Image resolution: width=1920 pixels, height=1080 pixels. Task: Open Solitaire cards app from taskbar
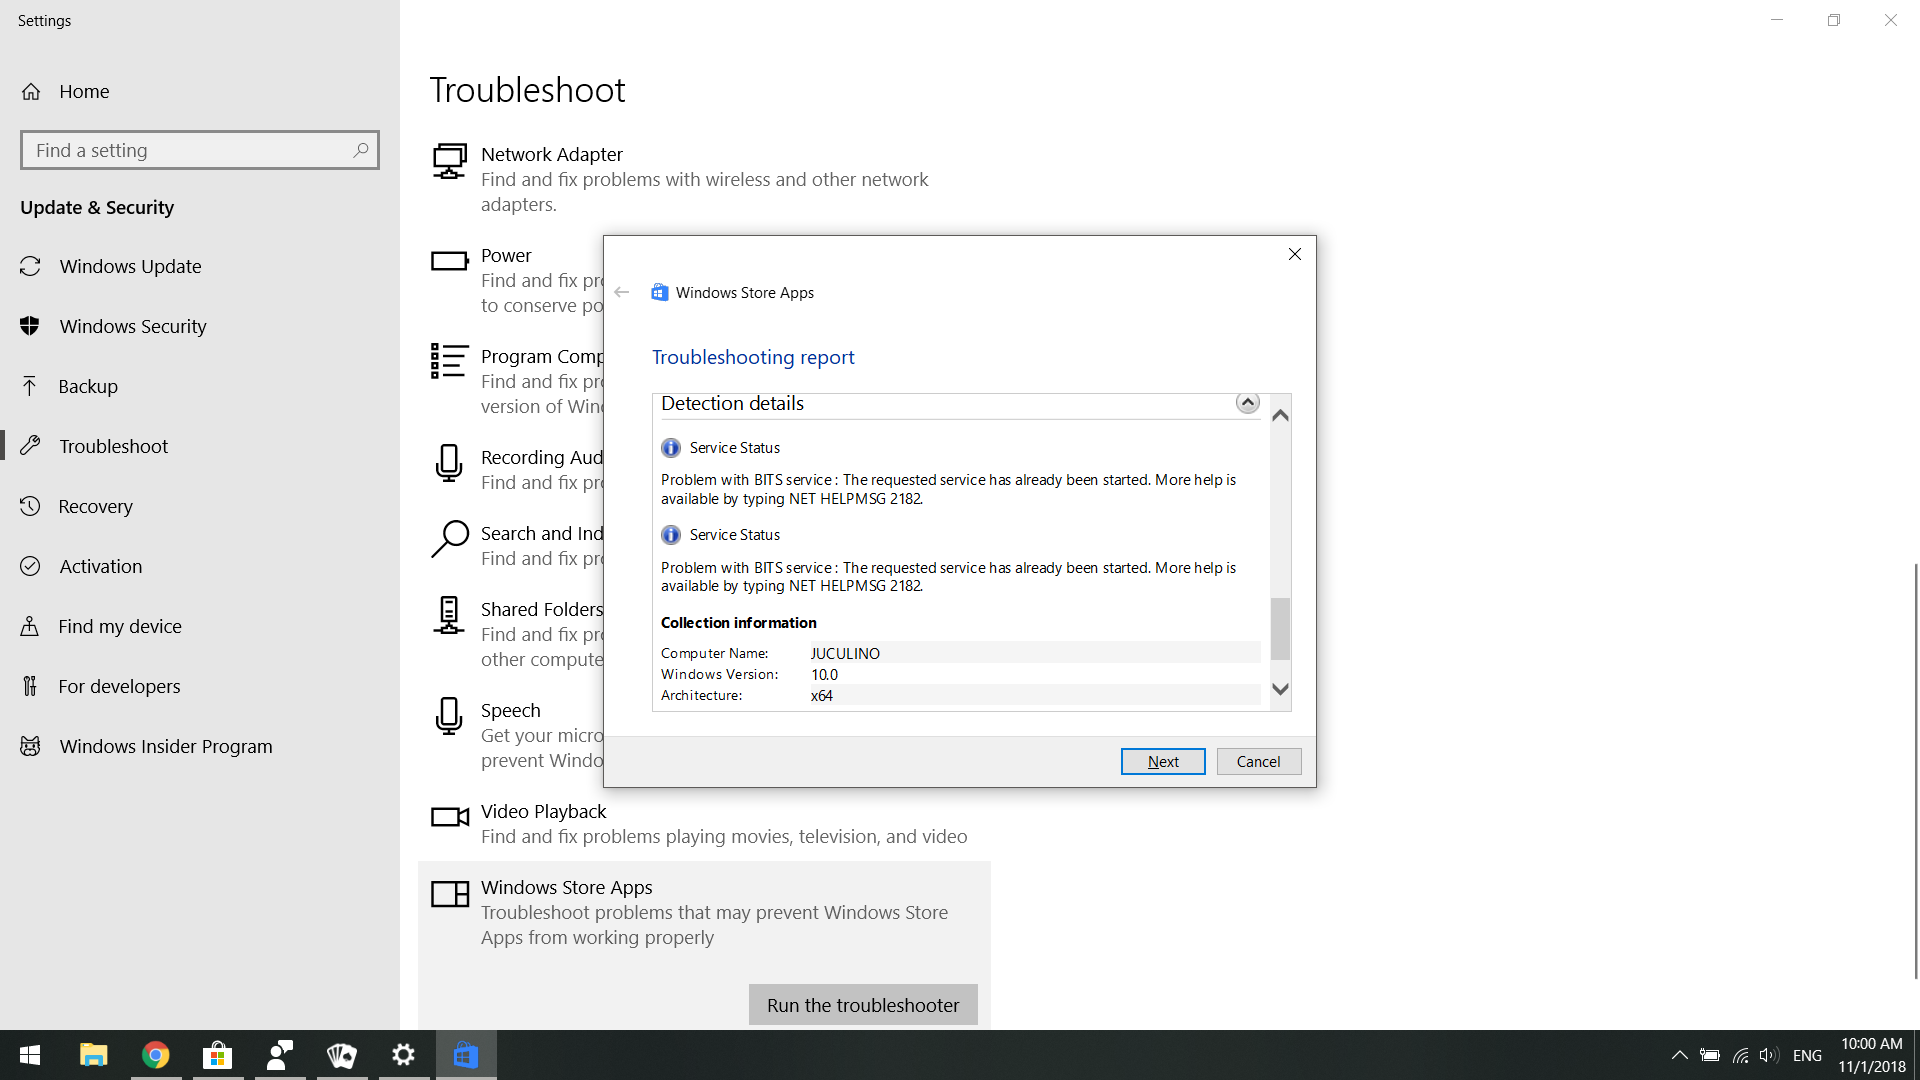point(341,1055)
